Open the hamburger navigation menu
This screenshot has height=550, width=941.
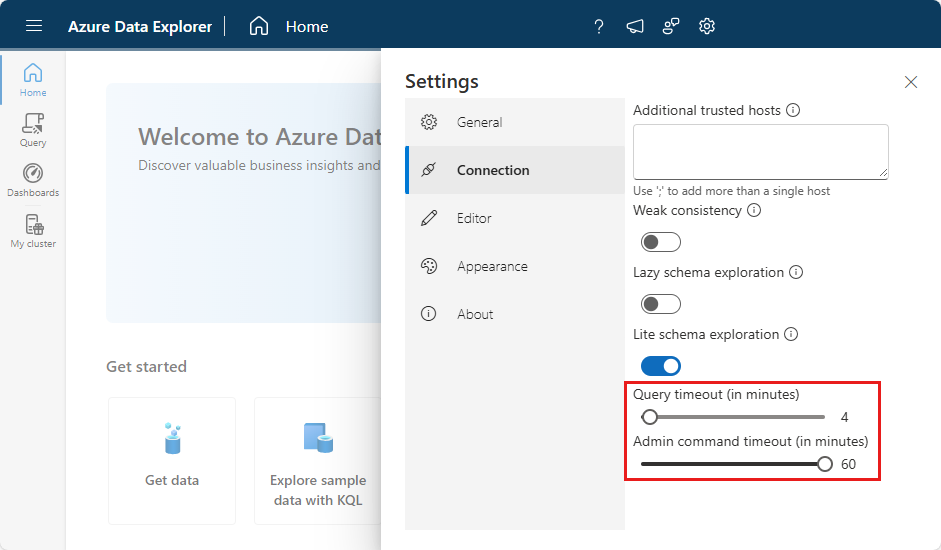34,26
